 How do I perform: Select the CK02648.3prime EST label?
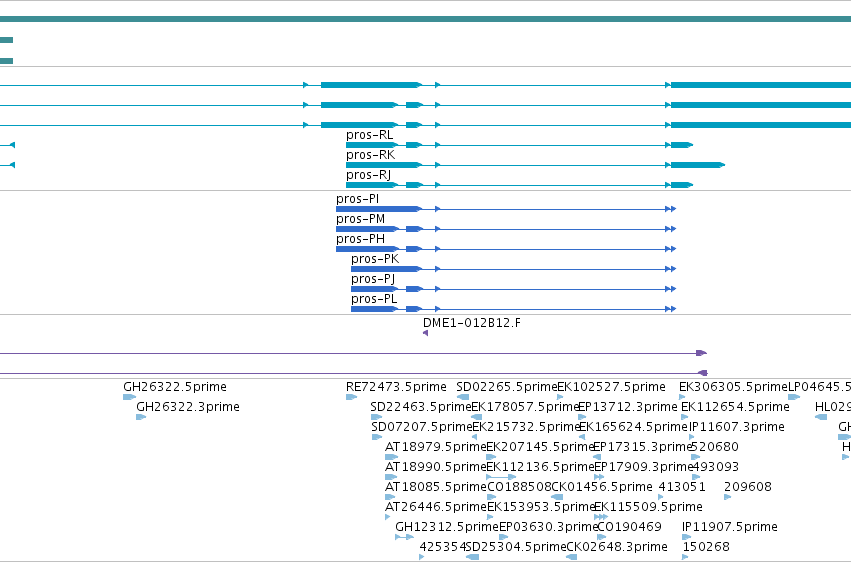pyautogui.click(x=617, y=547)
